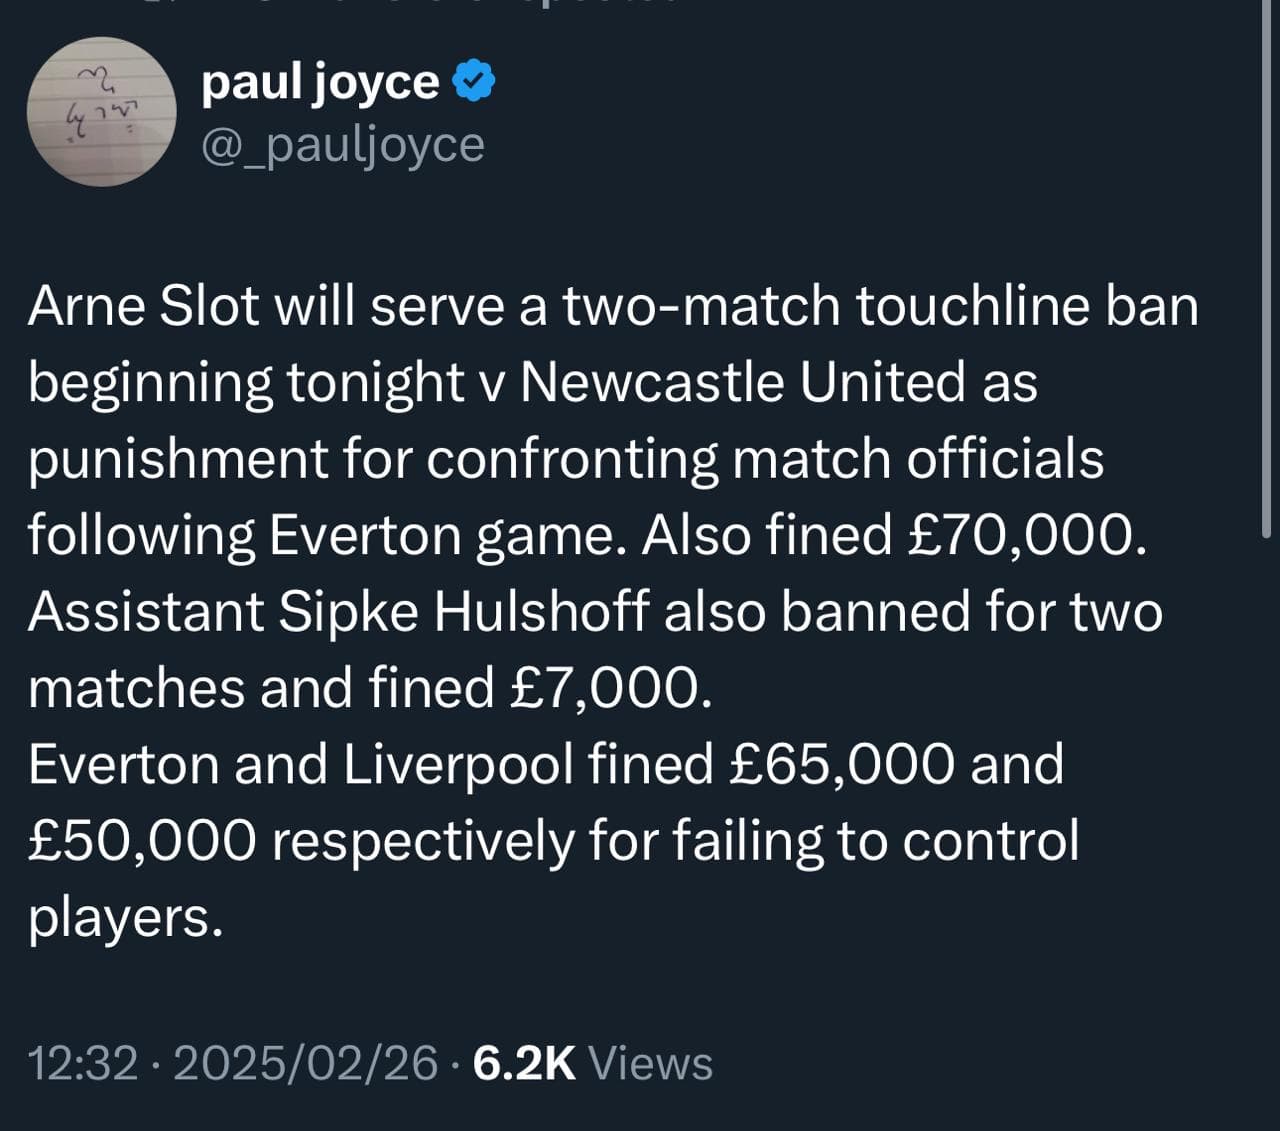Open the 6.2K Views count
1280x1131 pixels.
click(593, 1062)
